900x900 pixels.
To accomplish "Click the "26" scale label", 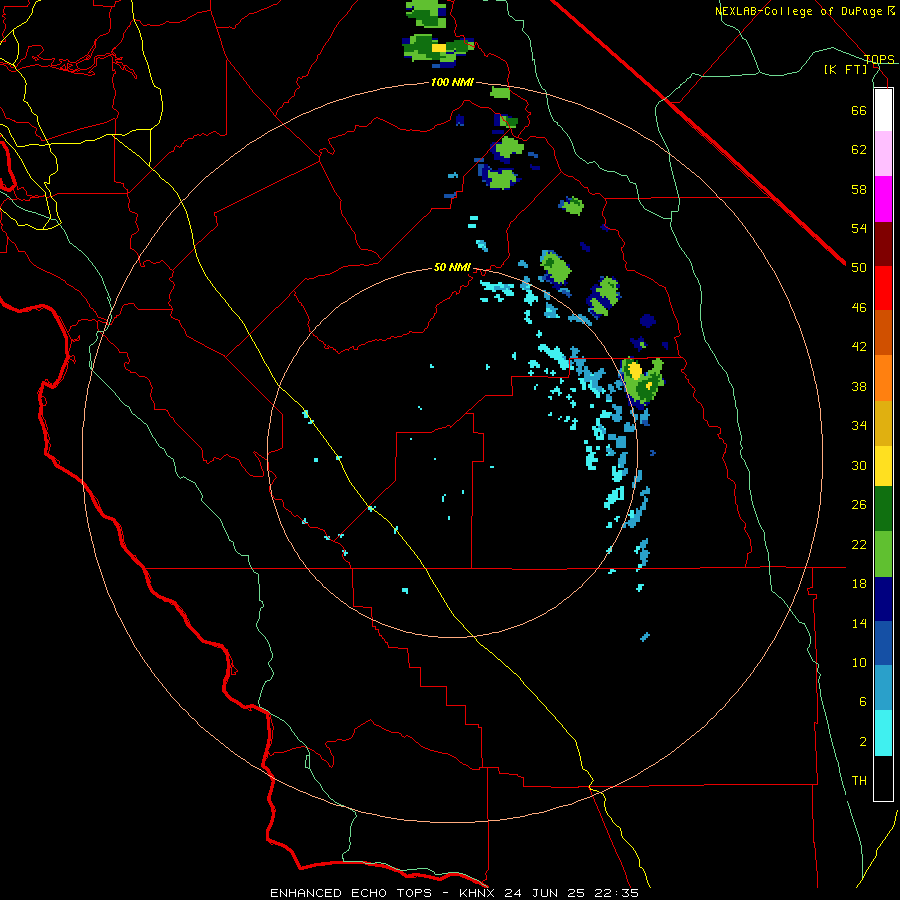I will click(859, 505).
